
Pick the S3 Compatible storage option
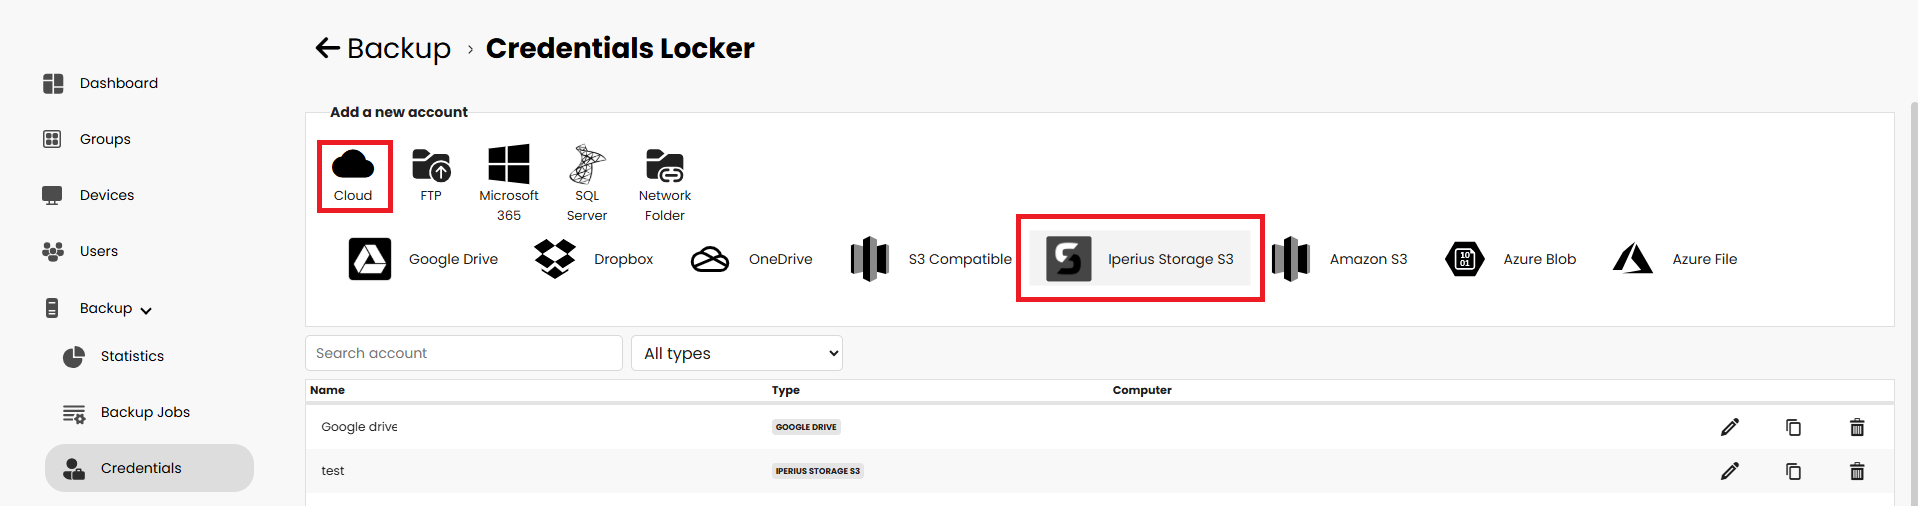[x=870, y=259]
